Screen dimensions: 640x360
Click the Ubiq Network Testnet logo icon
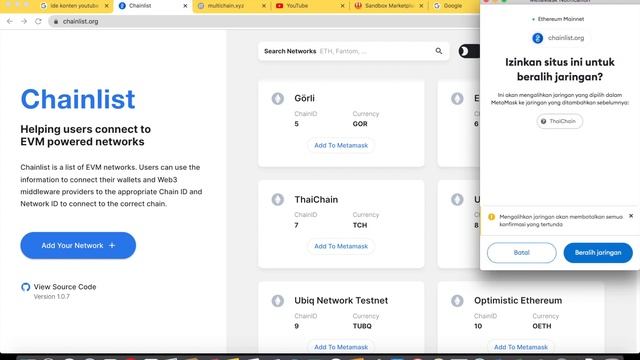pyautogui.click(x=278, y=301)
